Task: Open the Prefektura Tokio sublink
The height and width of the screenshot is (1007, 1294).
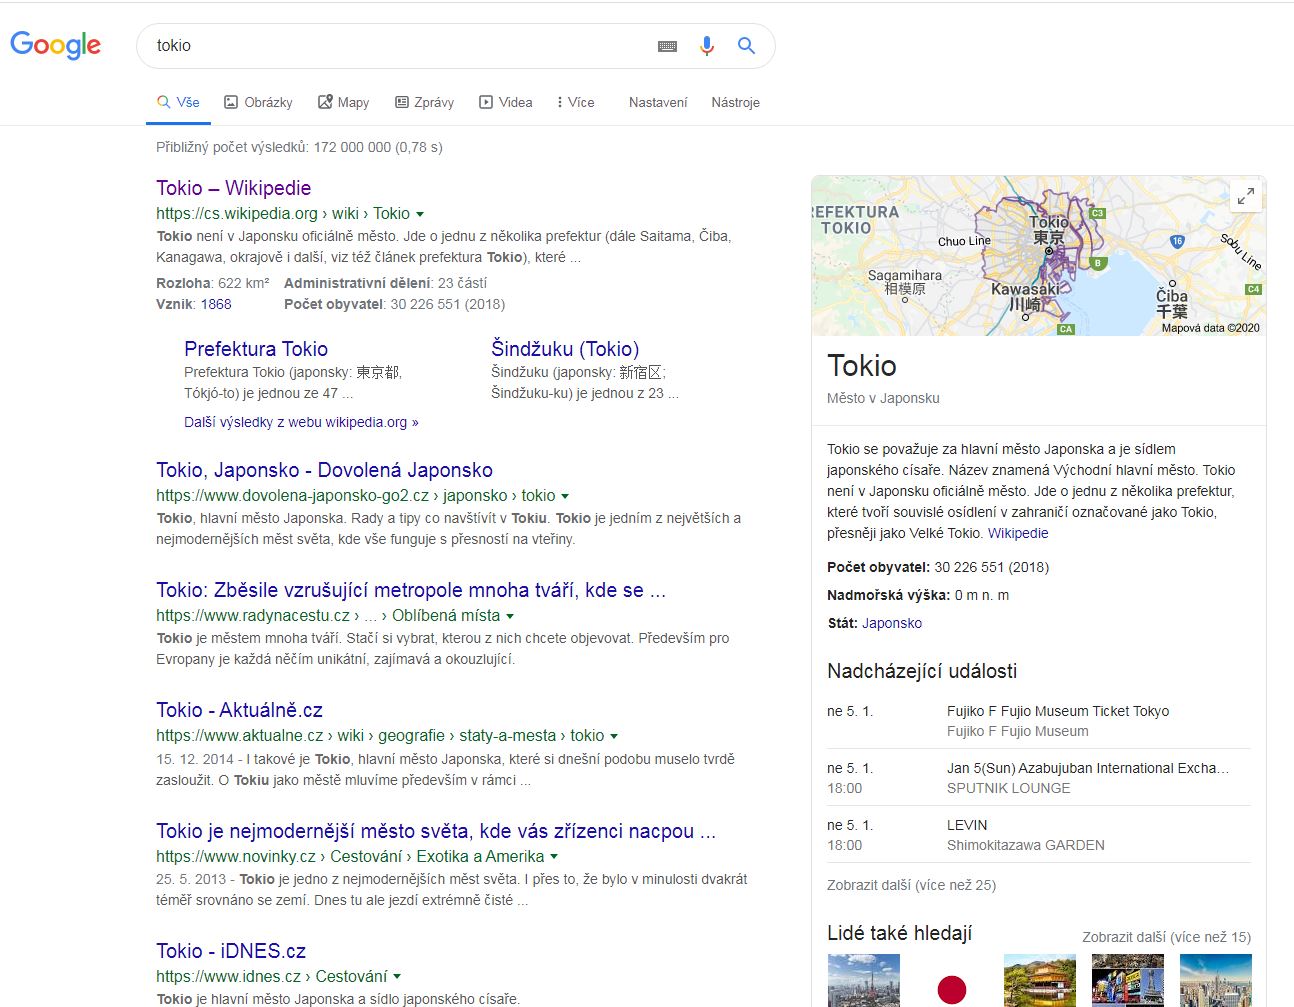Action: (x=256, y=349)
